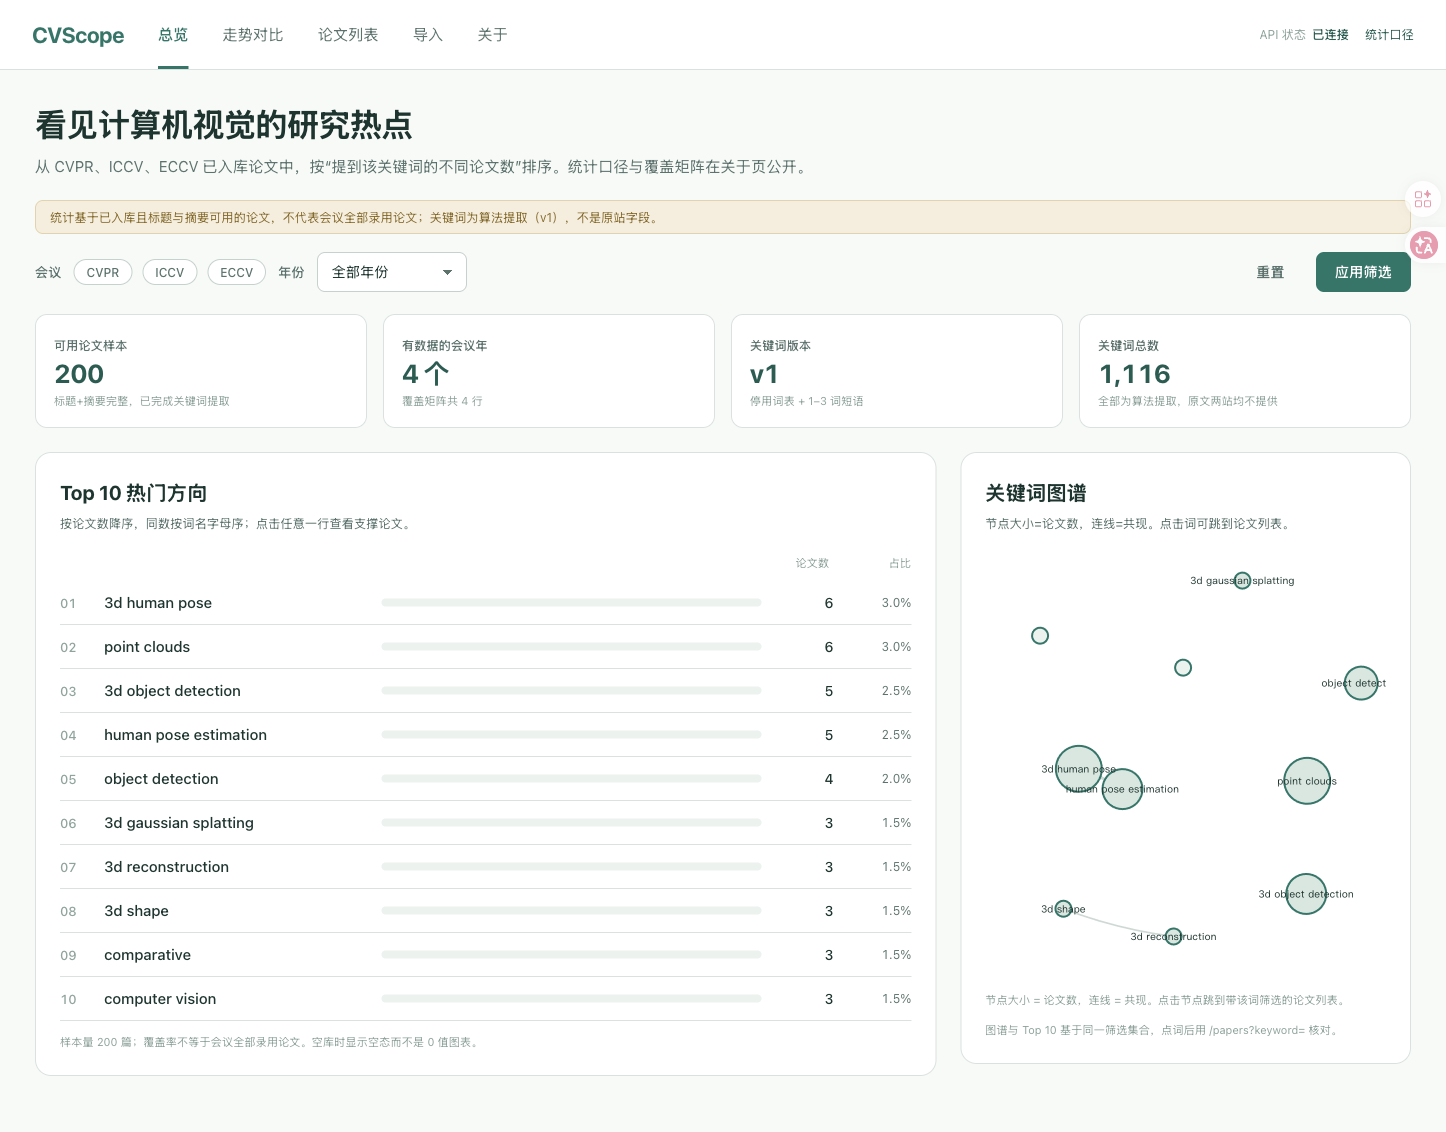Viewport: 1446px width, 1132px height.
Task: Open the comparative keyword row
Action: pos(486,955)
